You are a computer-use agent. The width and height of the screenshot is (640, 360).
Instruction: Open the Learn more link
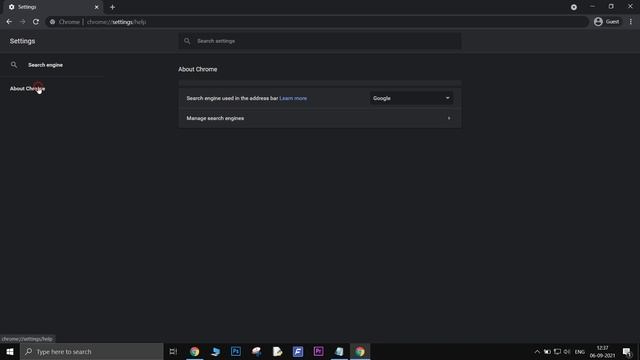[293, 98]
